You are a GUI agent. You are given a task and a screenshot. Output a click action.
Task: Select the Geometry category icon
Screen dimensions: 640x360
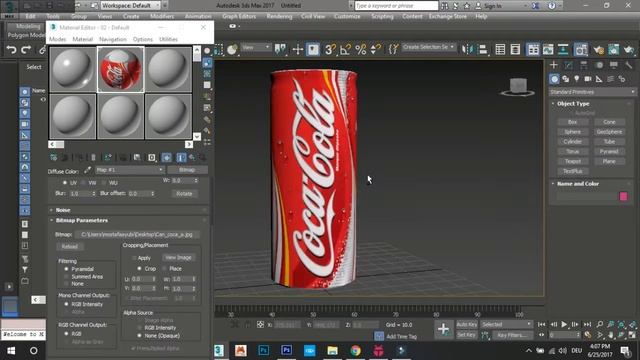point(554,79)
